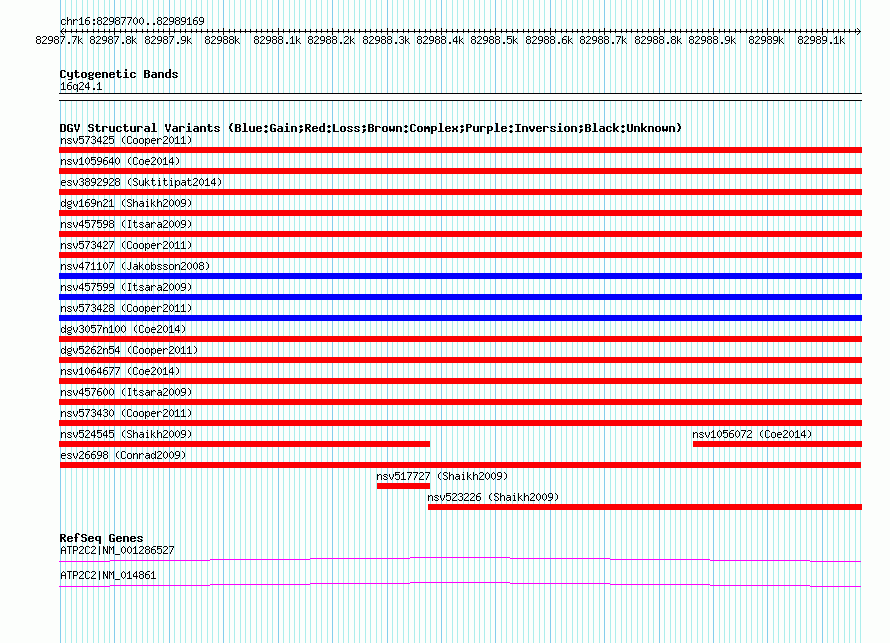The image size is (890, 643).
Task: Select the nsv1064677 (Coe2014) label
Action: 120,371
